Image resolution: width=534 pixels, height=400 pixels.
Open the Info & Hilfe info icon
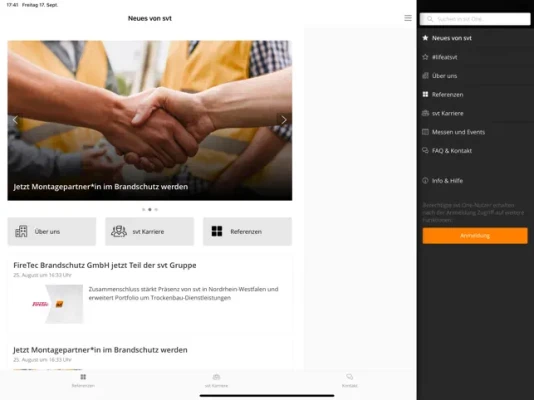click(x=425, y=180)
